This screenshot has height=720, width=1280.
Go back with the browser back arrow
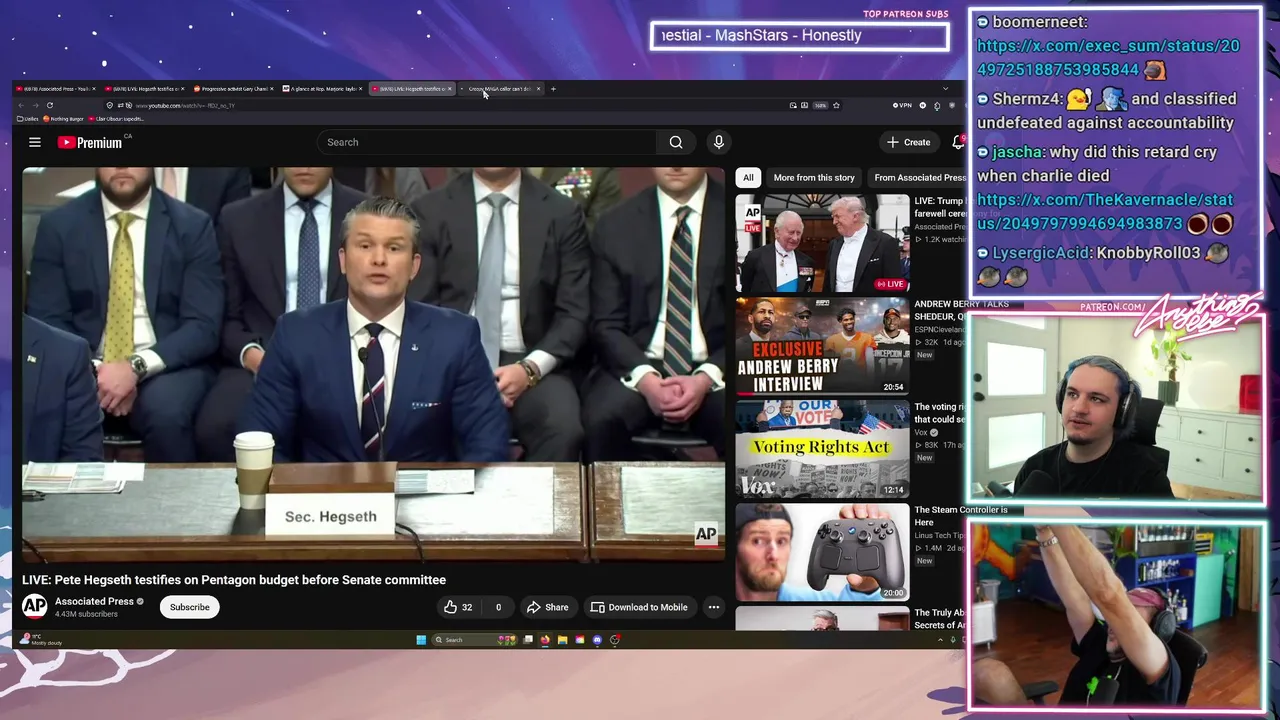(x=22, y=105)
